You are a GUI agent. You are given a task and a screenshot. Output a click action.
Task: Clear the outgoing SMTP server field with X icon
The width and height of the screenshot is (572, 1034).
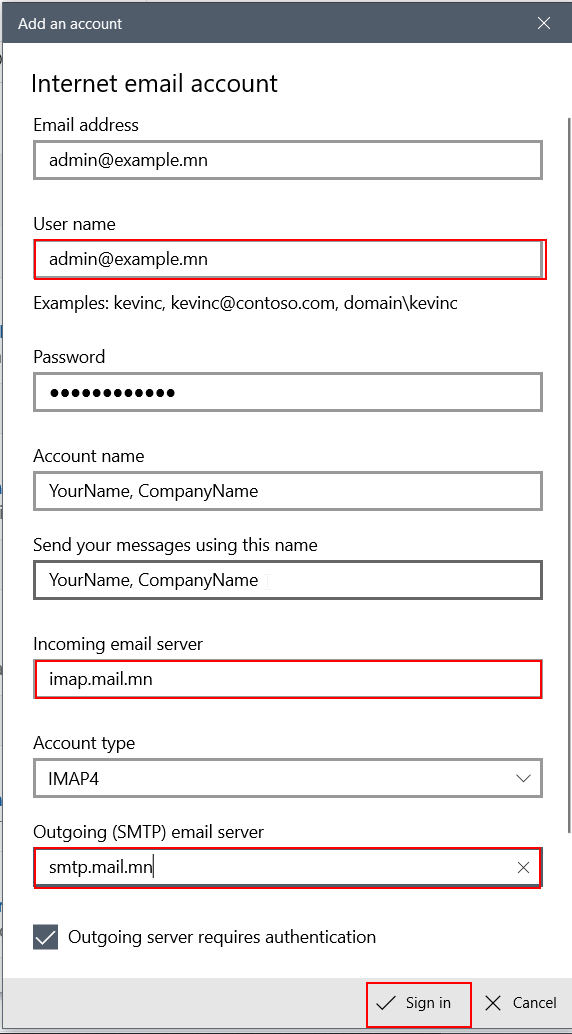click(x=523, y=868)
